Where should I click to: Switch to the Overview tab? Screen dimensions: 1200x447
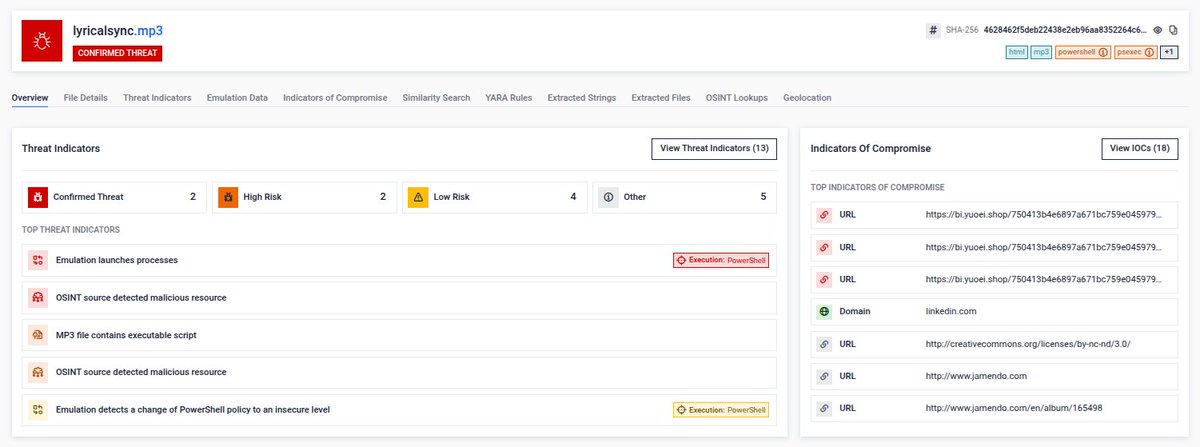[x=30, y=98]
